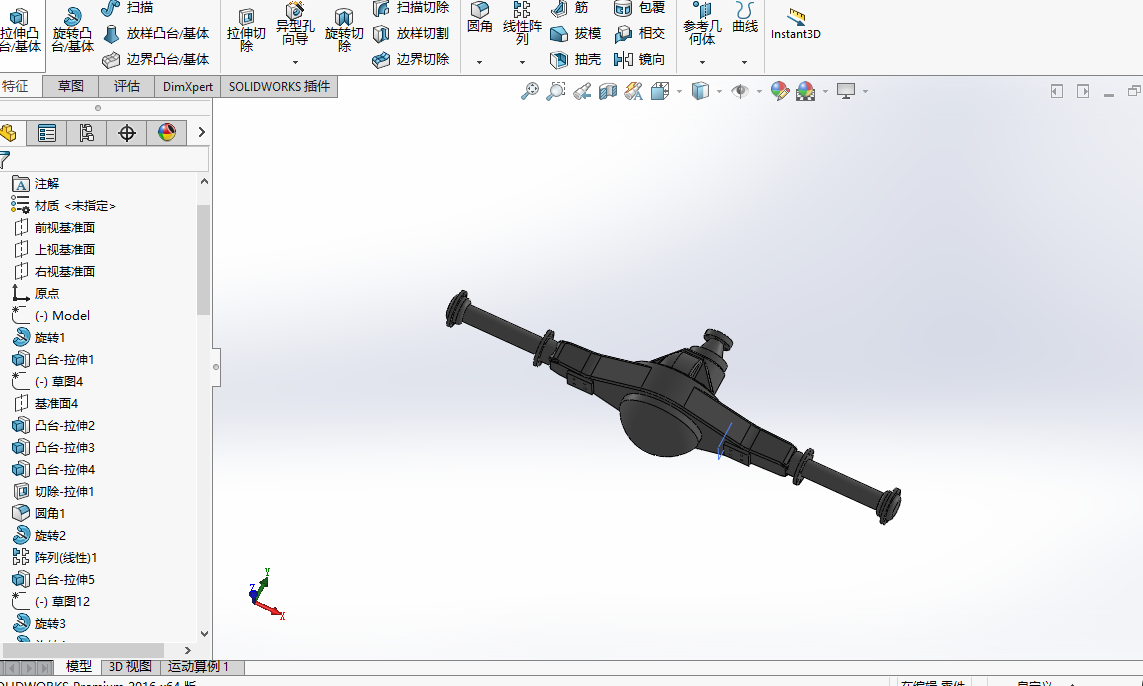
Task: Open the DimXpertManager tab
Action: 127,133
